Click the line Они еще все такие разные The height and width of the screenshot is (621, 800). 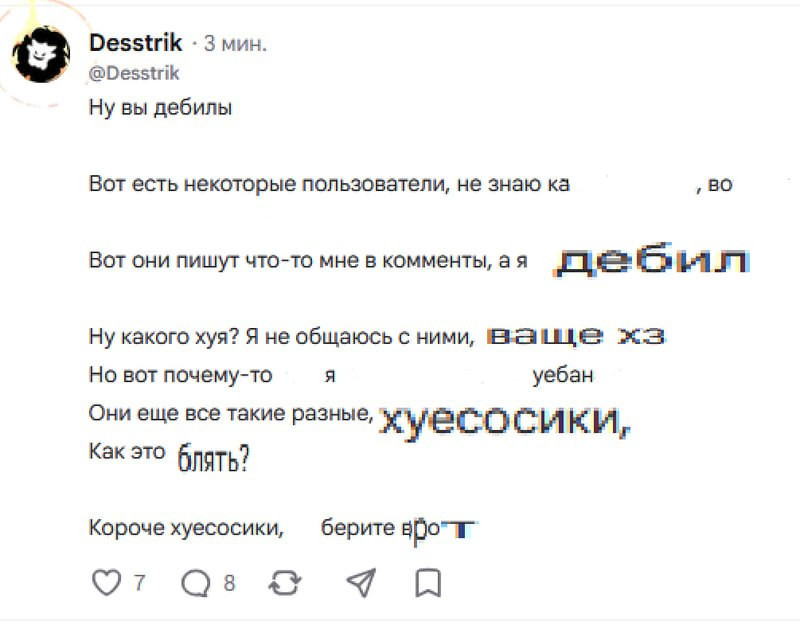click(x=231, y=413)
